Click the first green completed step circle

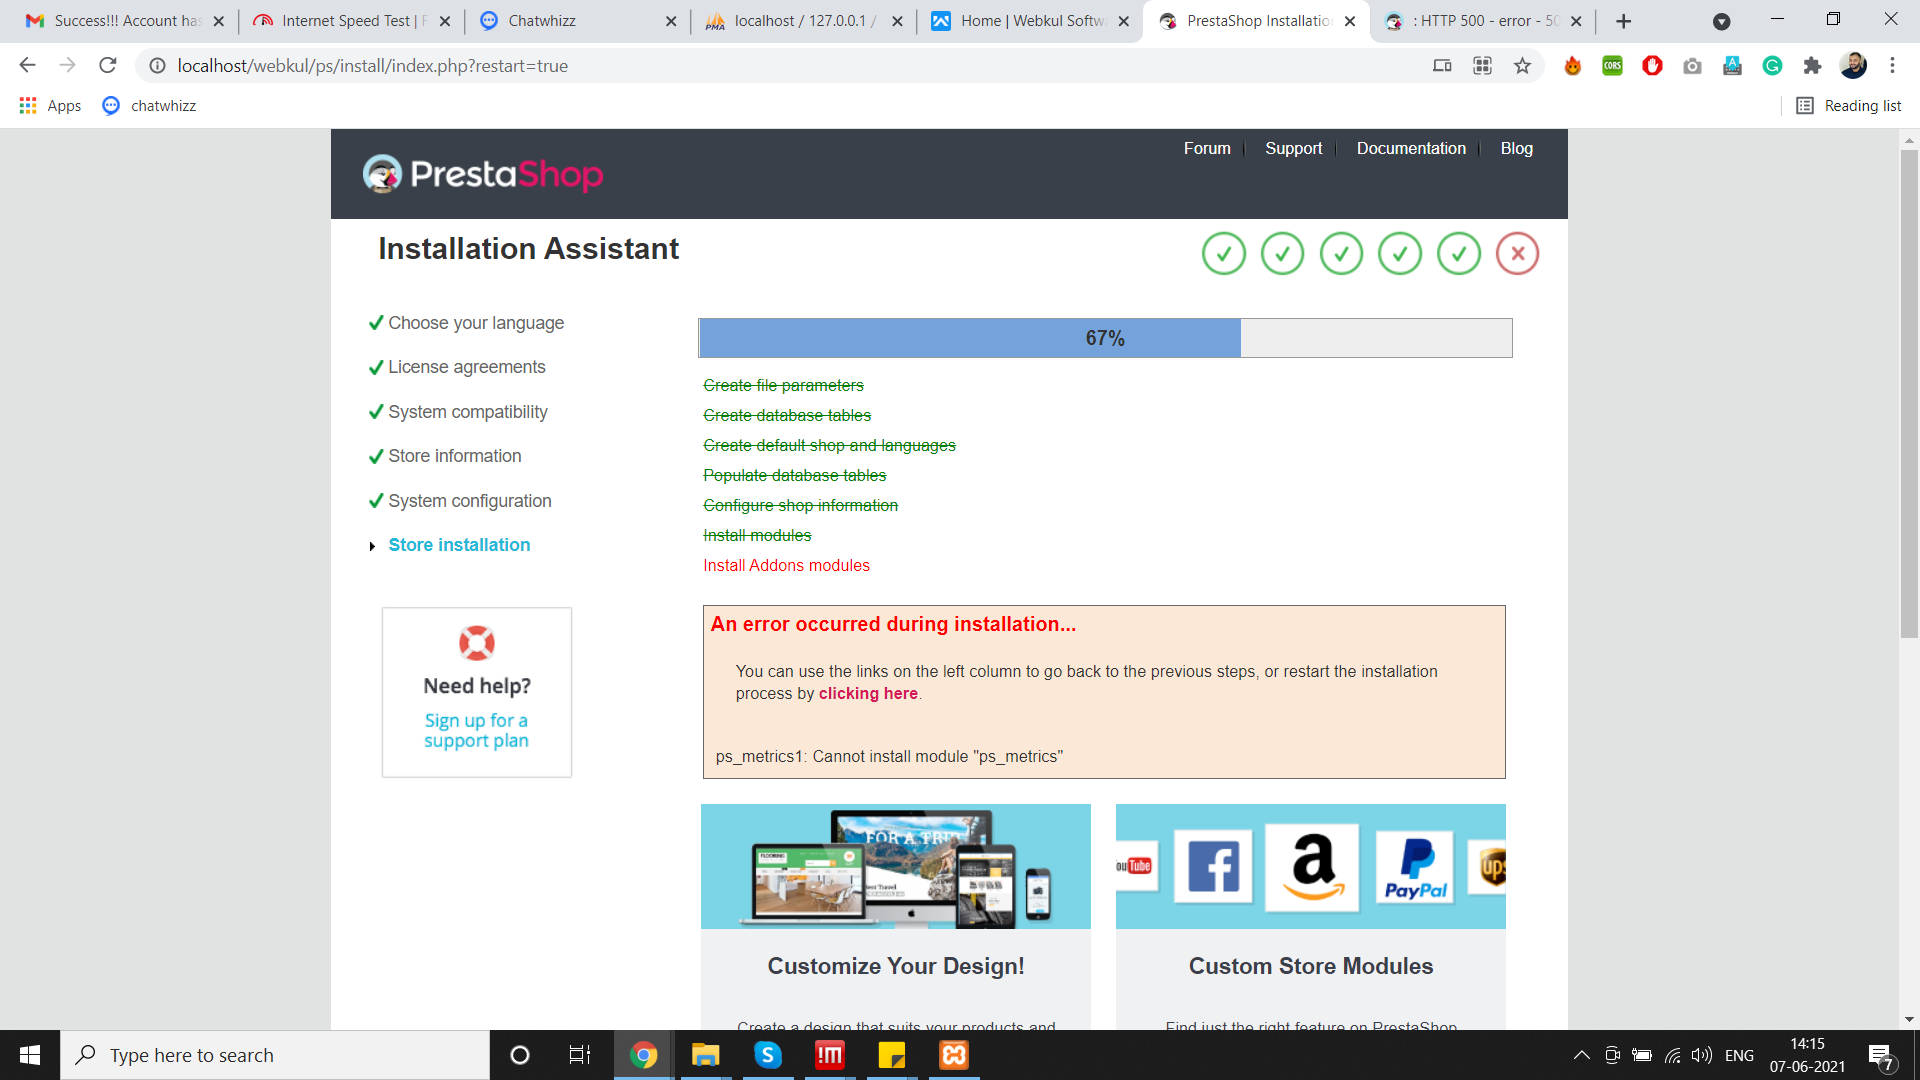(x=1223, y=254)
